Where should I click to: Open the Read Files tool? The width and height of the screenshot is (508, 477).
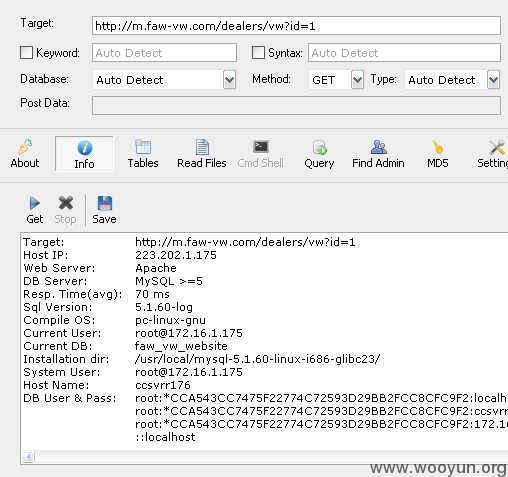tap(202, 154)
